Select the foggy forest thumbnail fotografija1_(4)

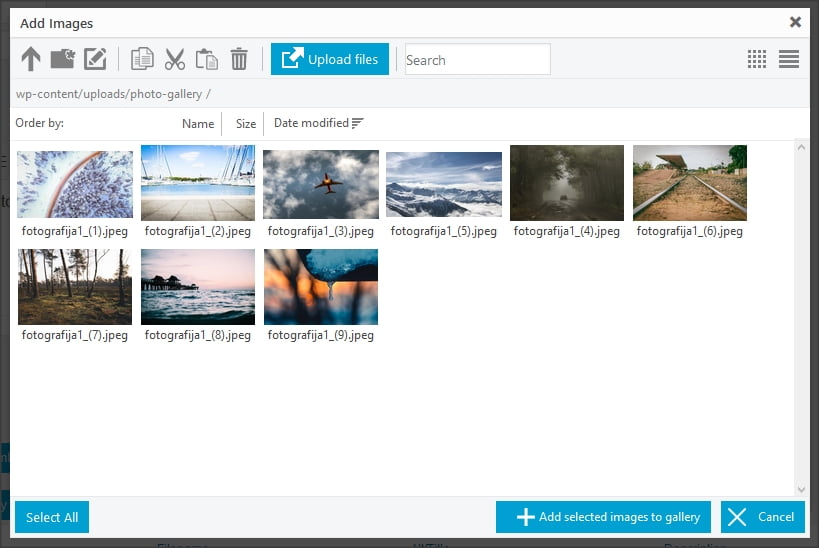pos(567,183)
